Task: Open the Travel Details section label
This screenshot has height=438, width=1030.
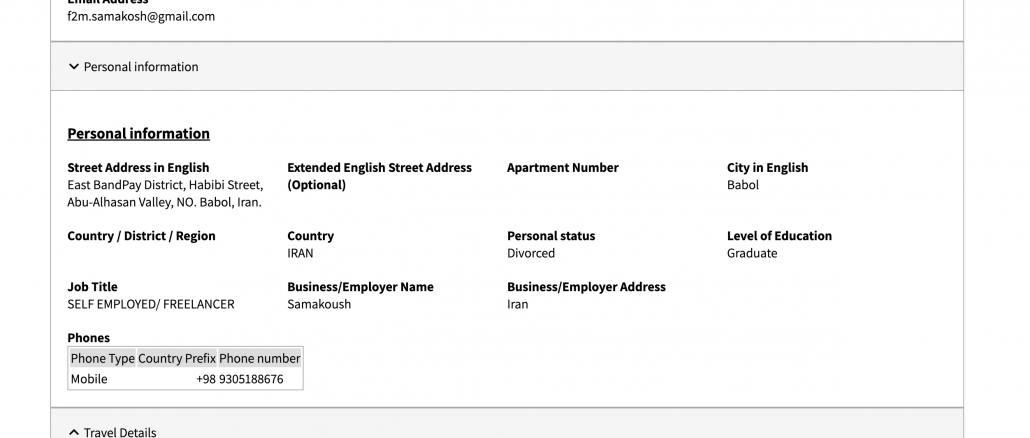Action: [120, 432]
